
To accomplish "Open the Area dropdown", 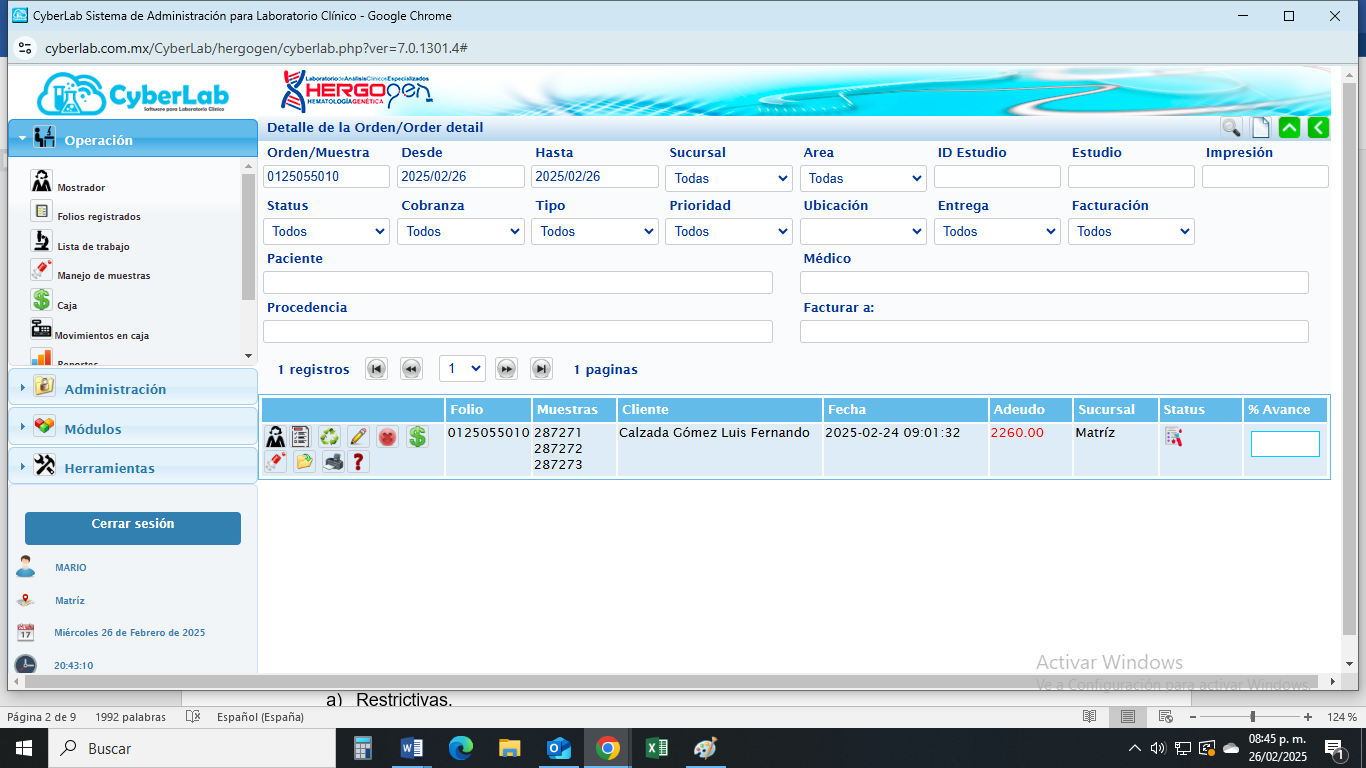I will [x=863, y=178].
